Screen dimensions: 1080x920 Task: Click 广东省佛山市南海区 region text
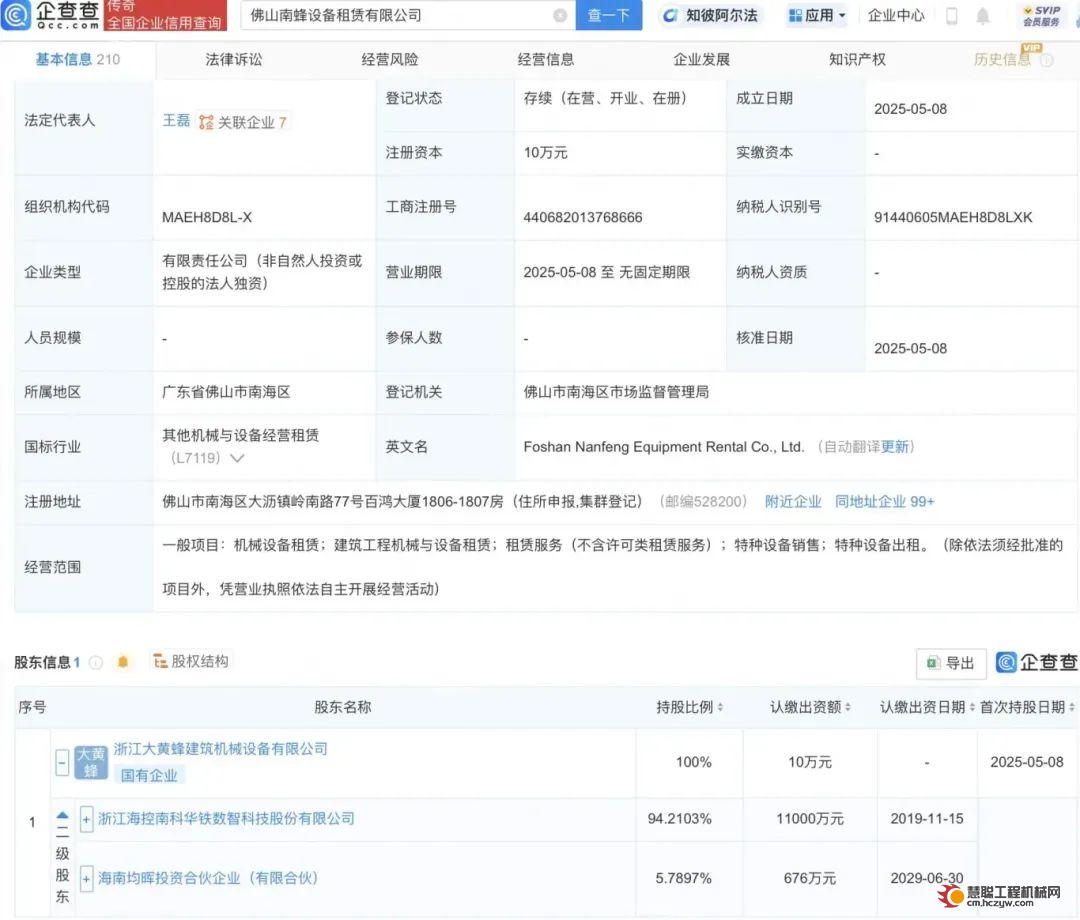[x=226, y=393]
